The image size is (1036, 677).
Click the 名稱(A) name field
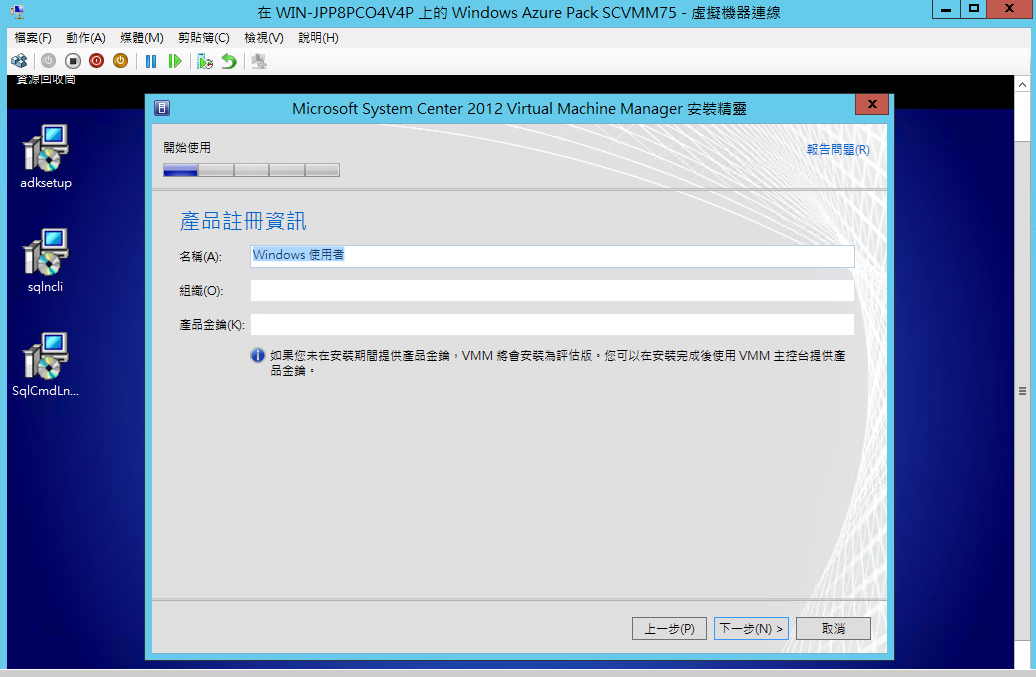pos(552,256)
